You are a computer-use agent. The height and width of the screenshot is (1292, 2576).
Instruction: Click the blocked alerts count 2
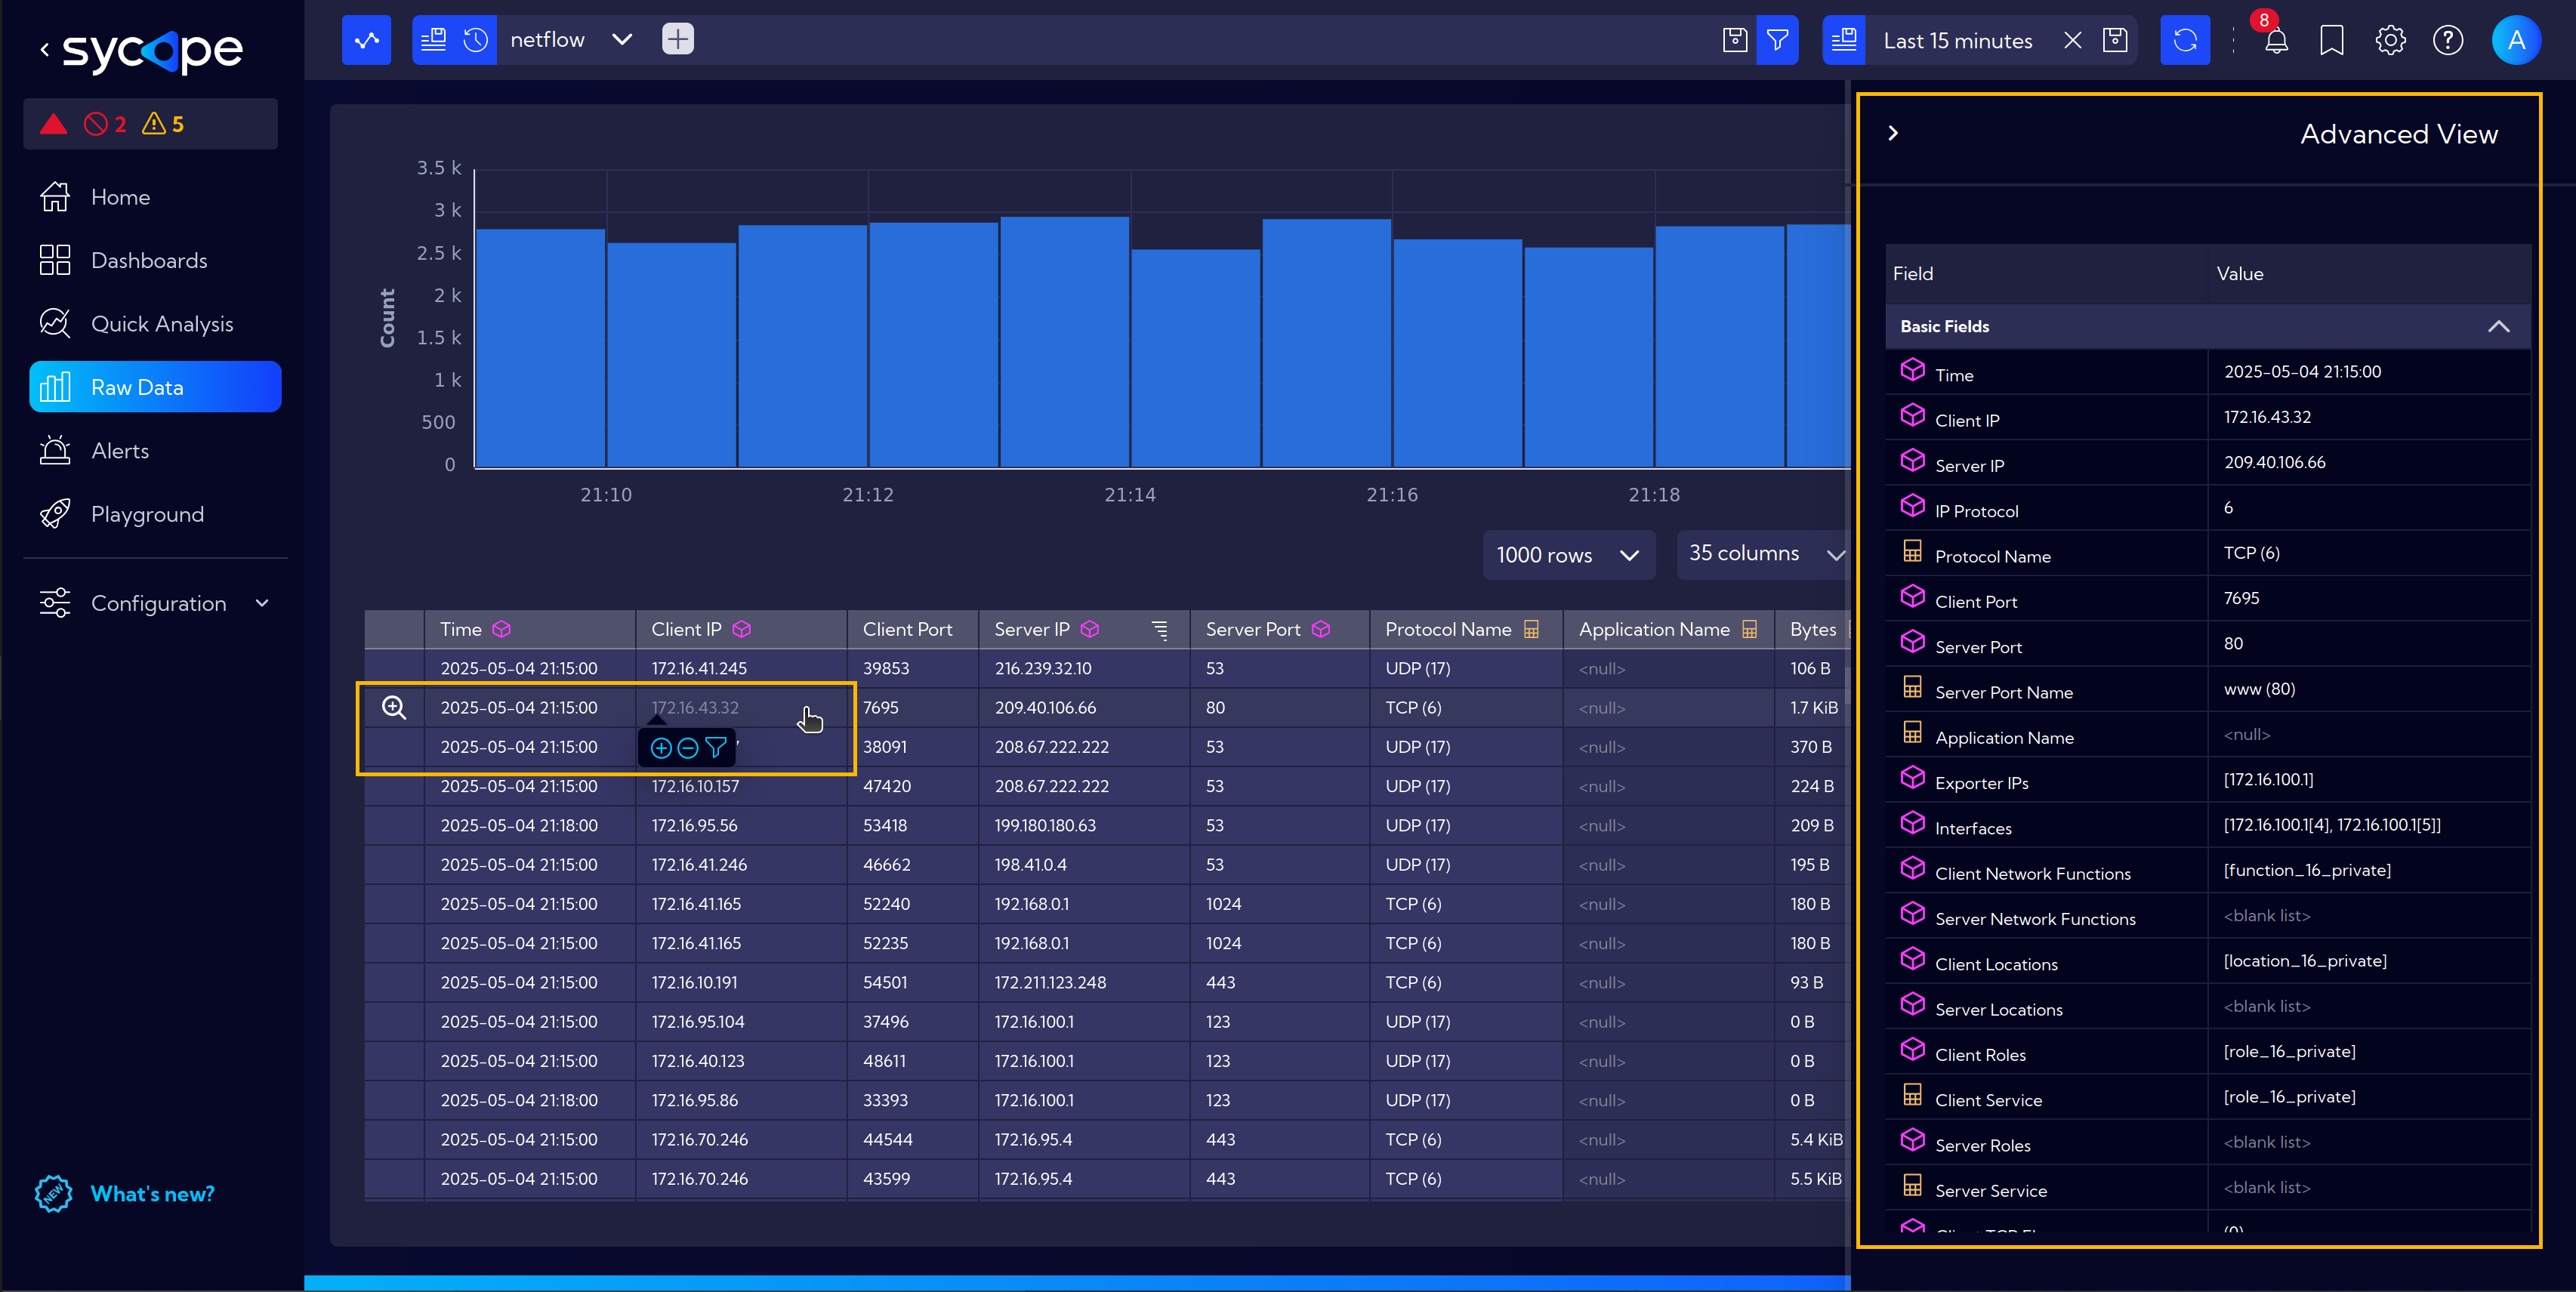point(105,124)
